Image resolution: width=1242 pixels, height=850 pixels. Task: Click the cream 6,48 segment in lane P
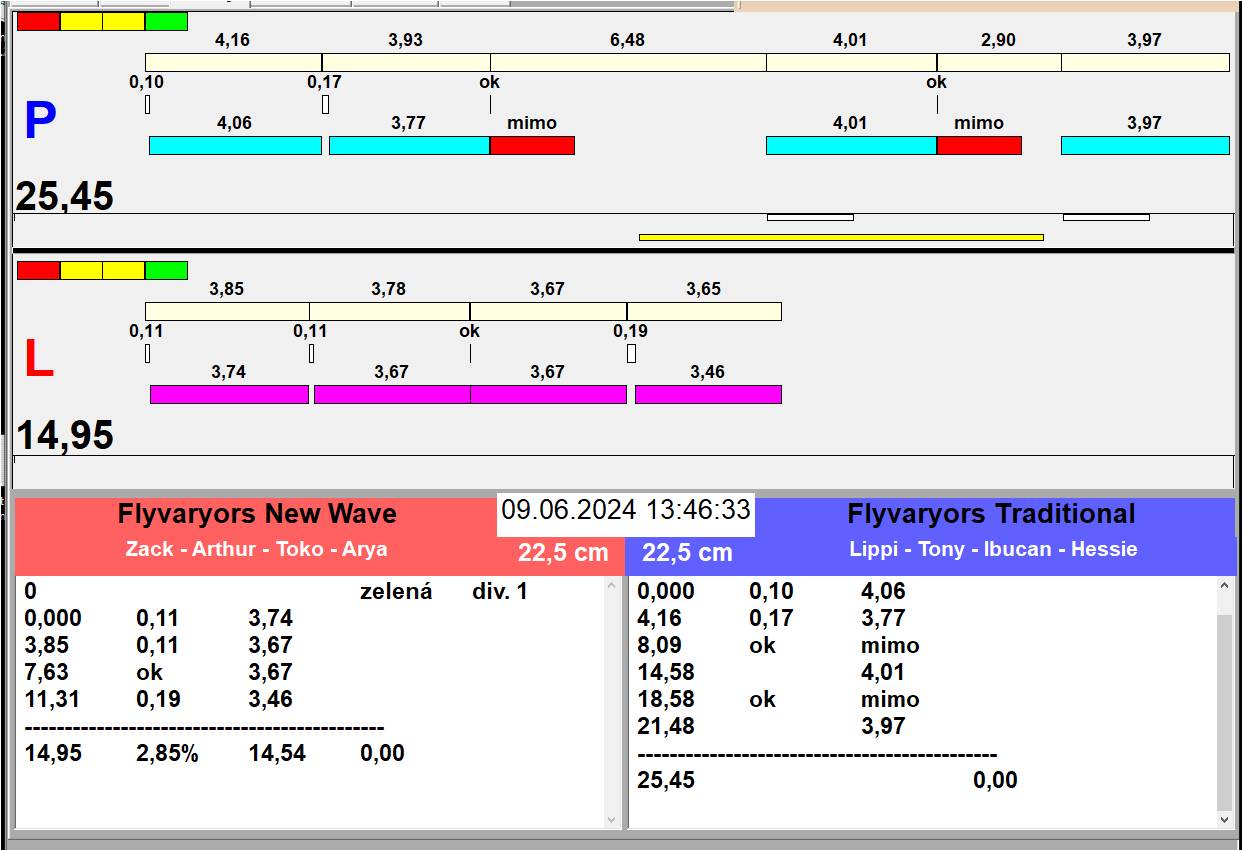click(x=628, y=62)
